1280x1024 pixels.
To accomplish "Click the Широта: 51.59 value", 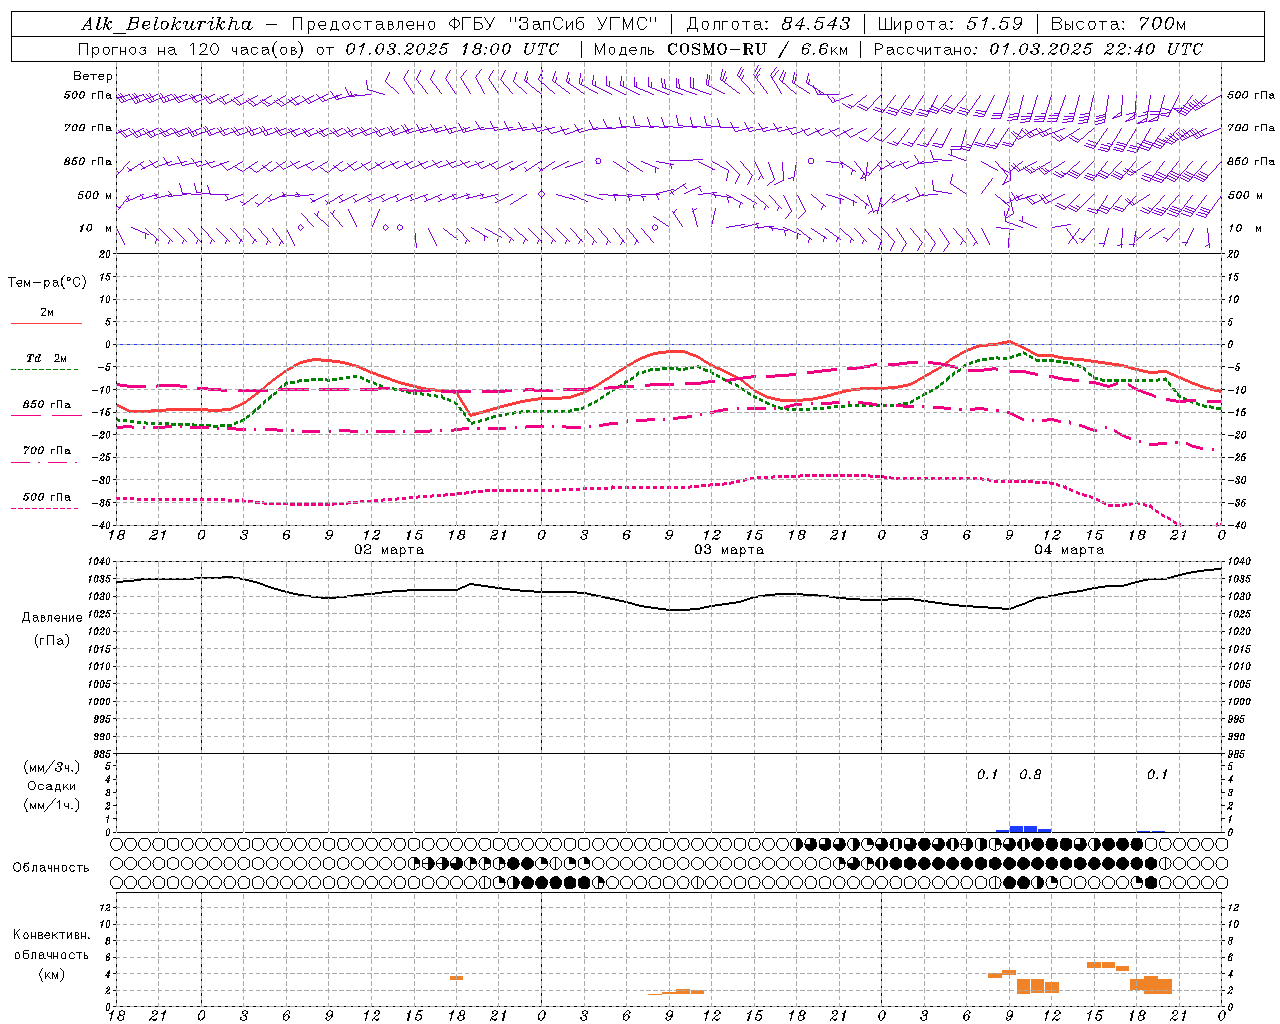I will tap(950, 24).
